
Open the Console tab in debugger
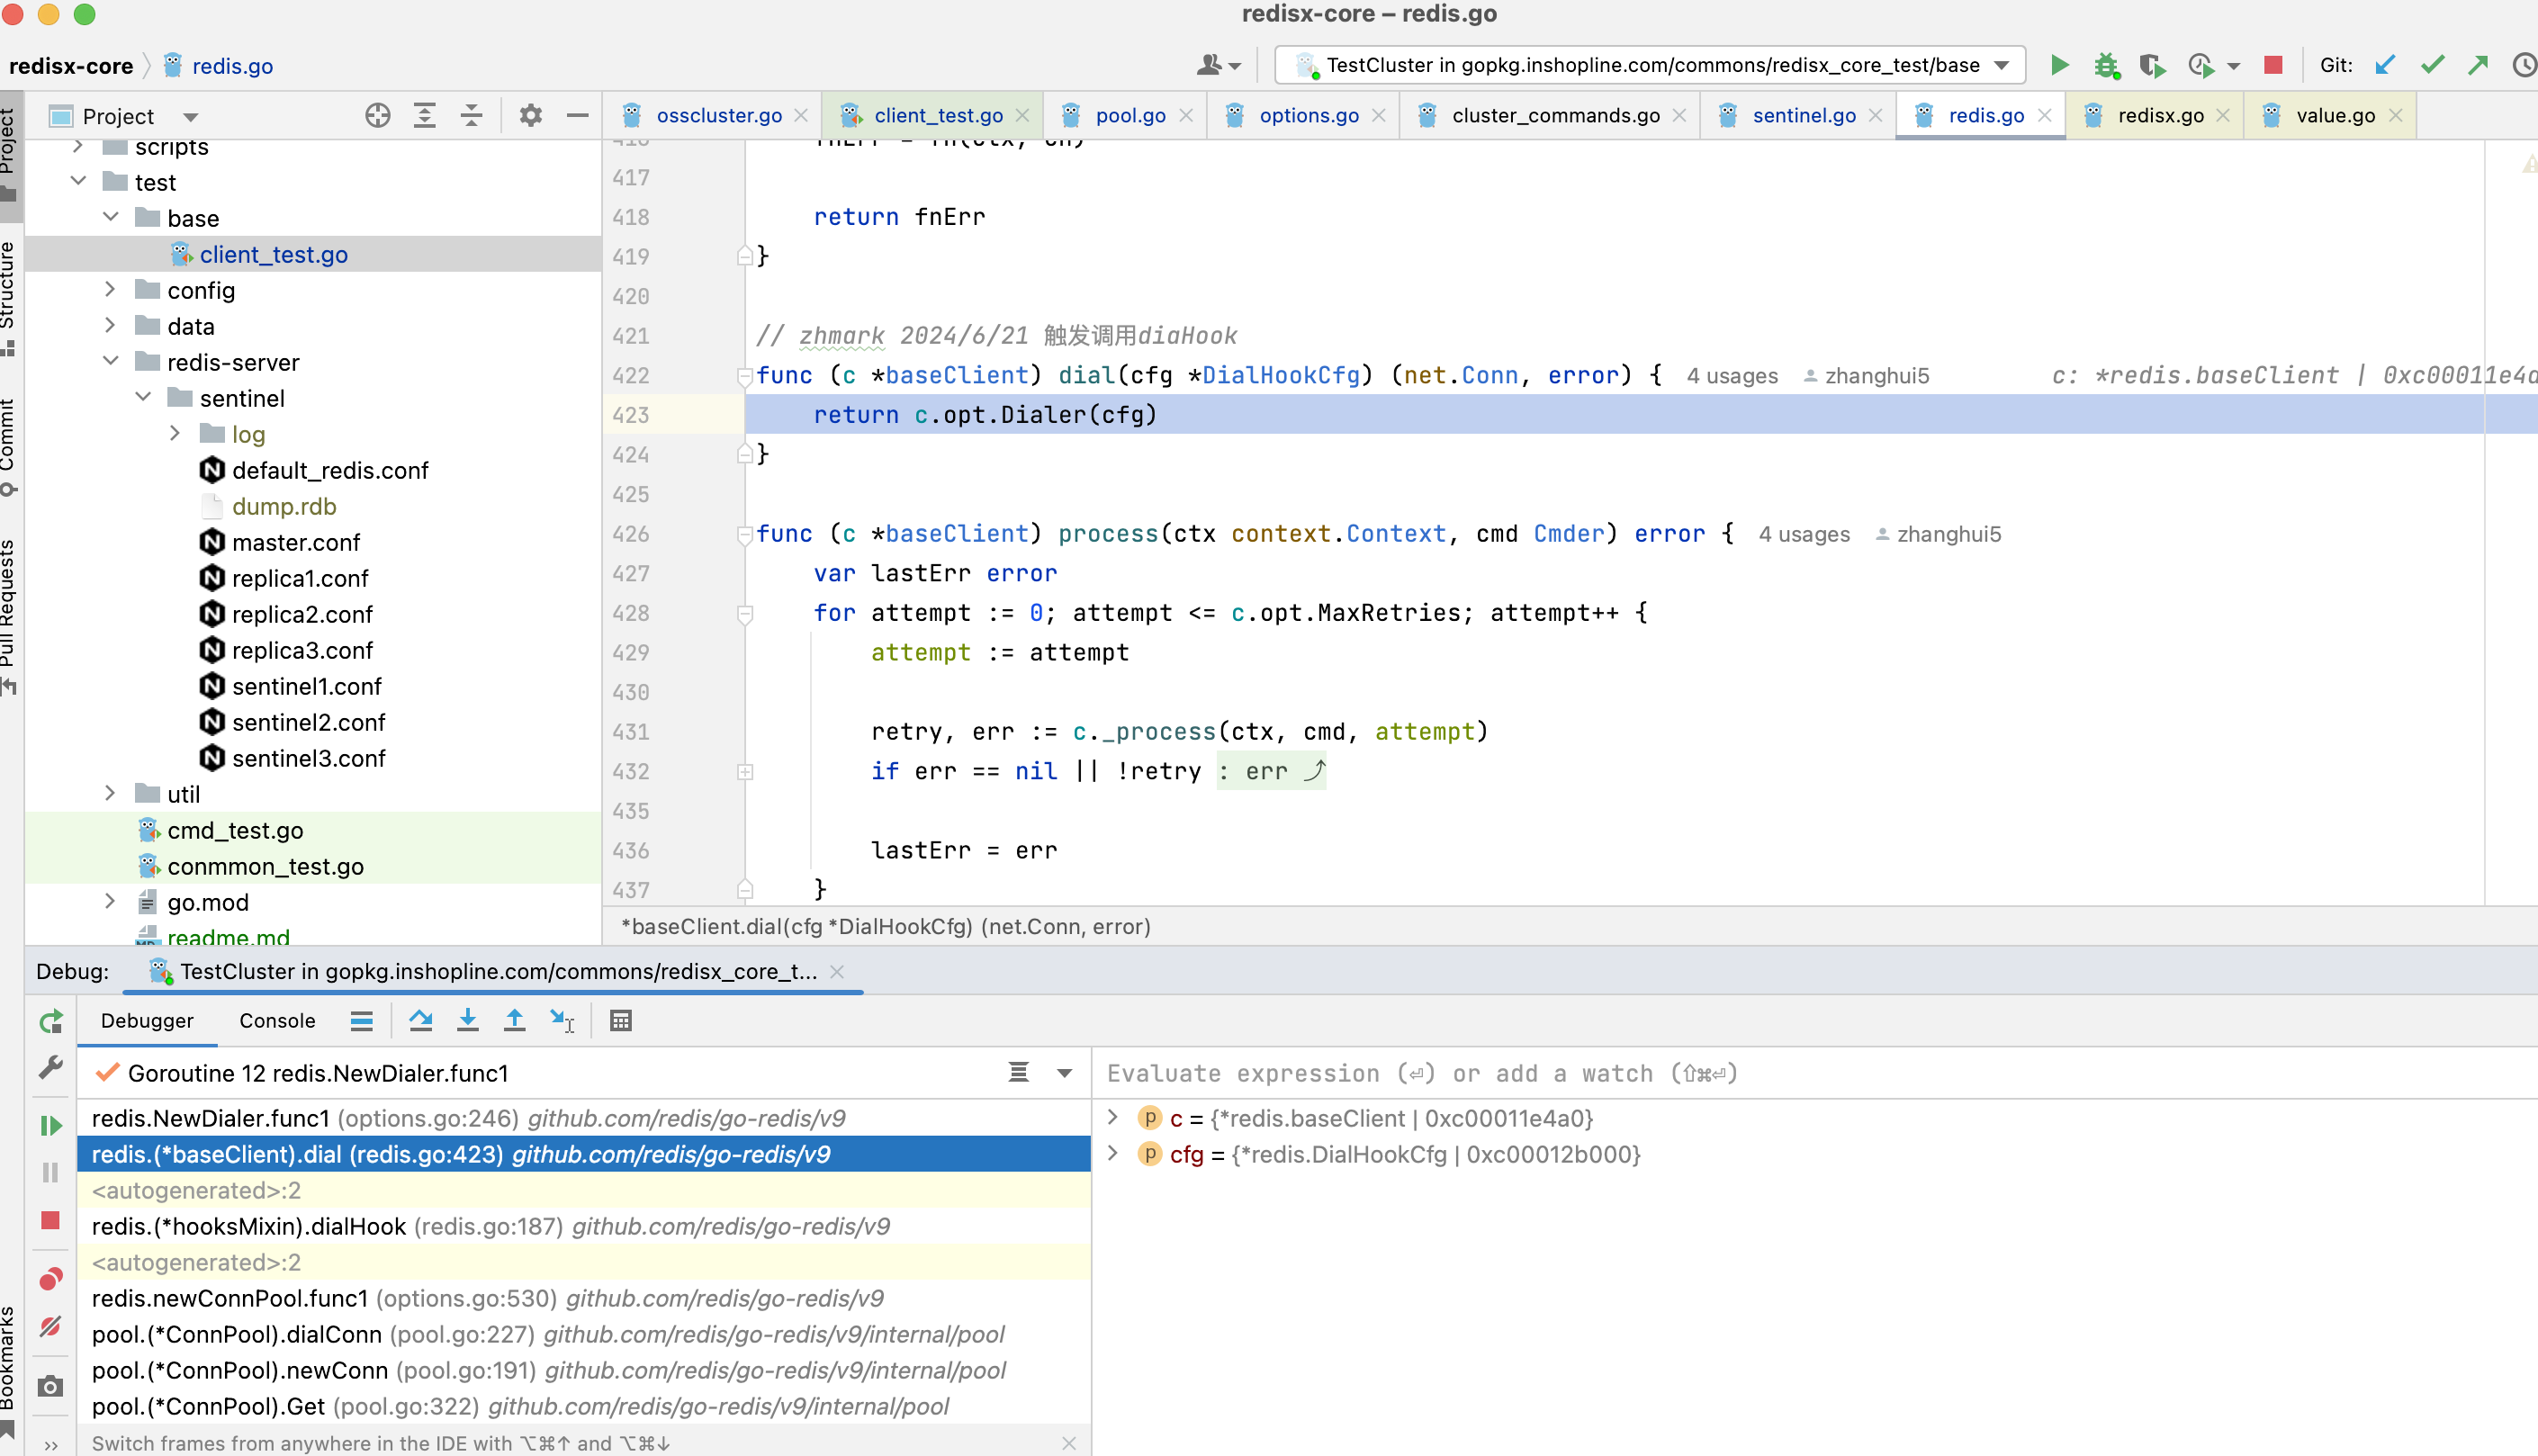tap(277, 1021)
